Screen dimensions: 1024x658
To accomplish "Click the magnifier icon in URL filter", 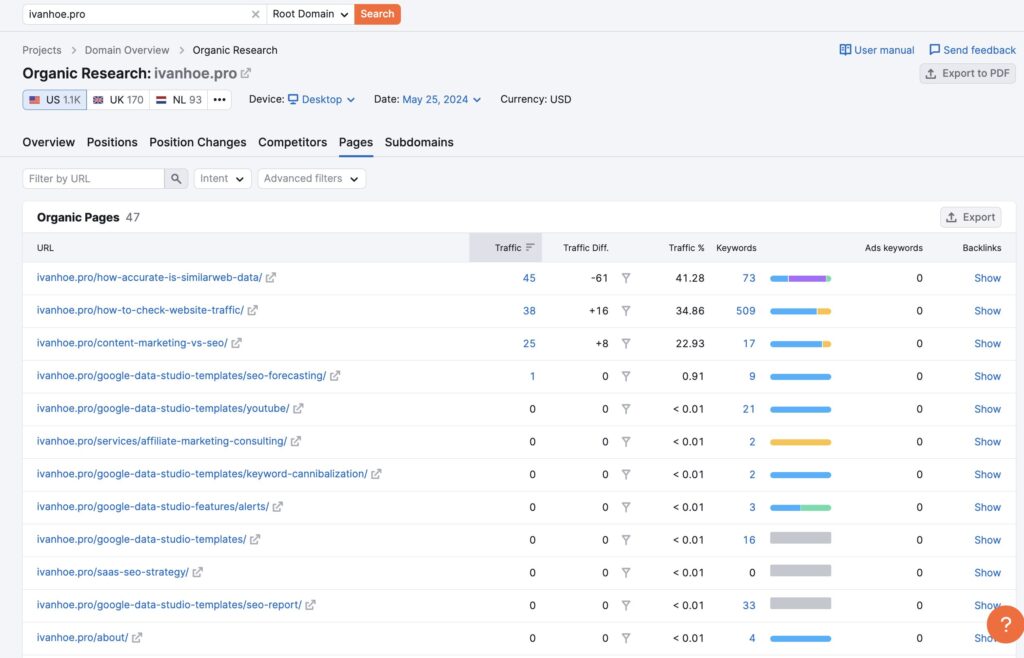I will 176,179.
